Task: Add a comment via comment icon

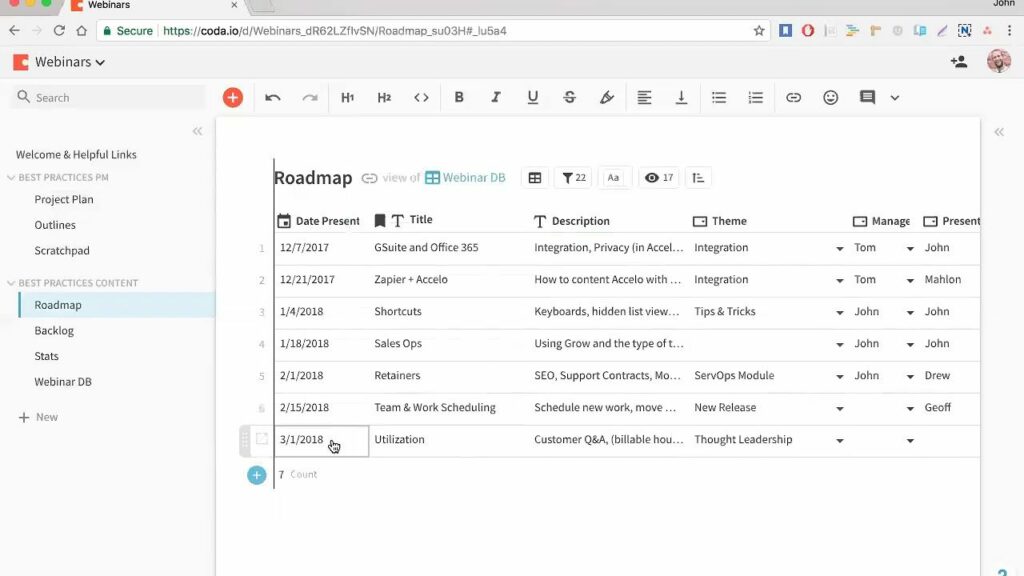Action: pyautogui.click(x=867, y=97)
